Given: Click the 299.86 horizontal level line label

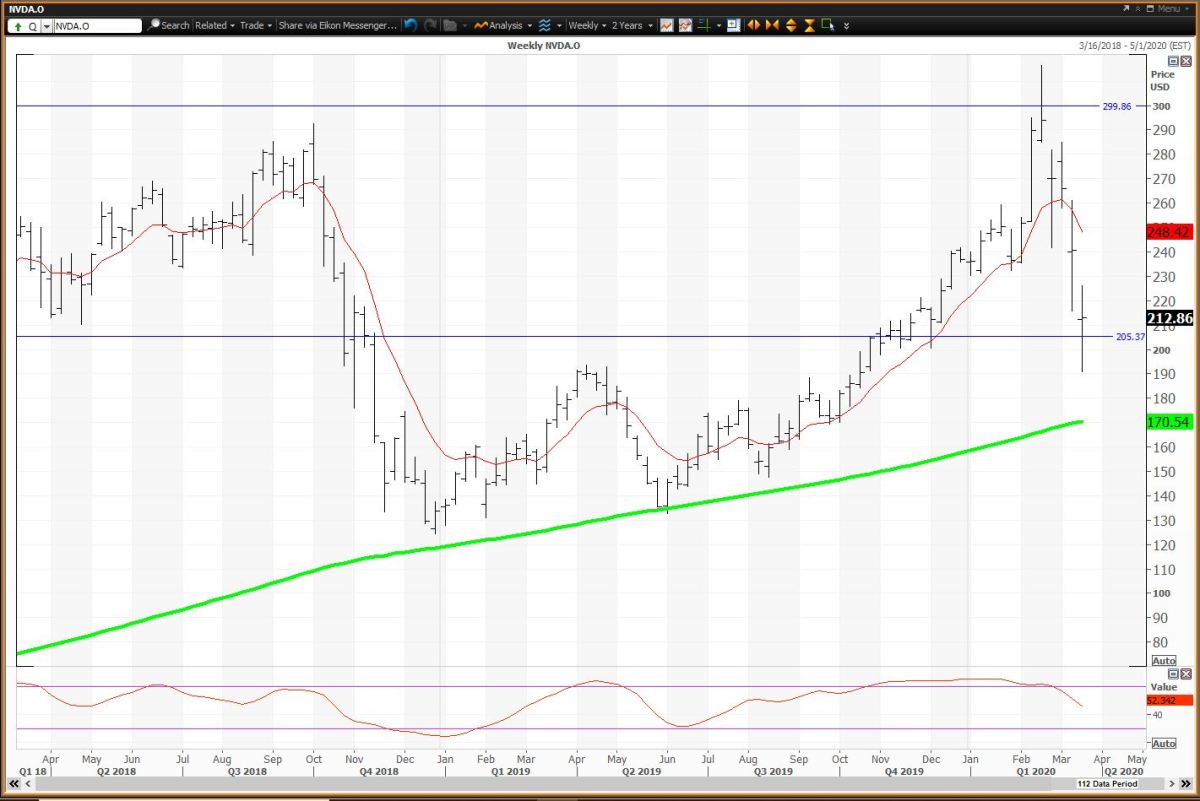Looking at the screenshot, I should (1116, 106).
